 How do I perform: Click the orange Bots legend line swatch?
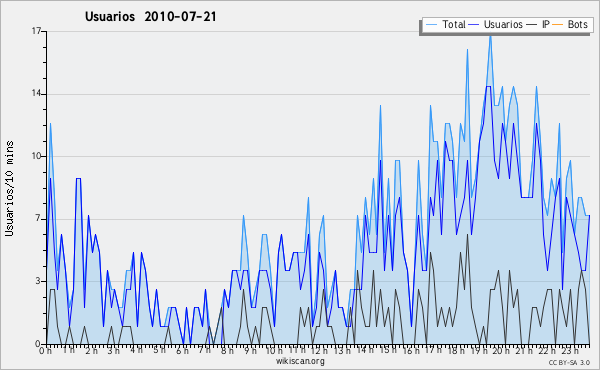click(558, 25)
